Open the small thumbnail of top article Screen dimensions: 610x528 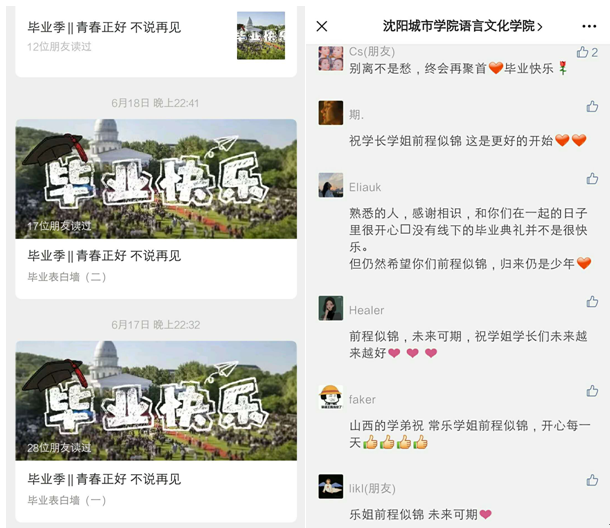pos(261,35)
